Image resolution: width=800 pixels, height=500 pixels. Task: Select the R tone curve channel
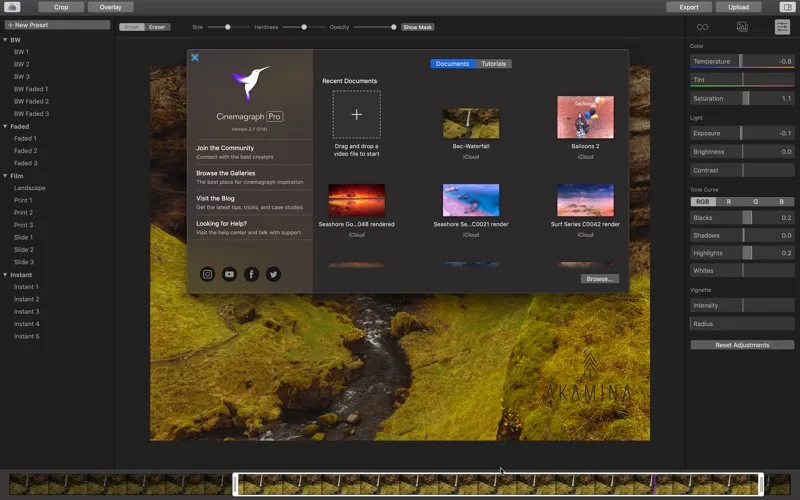tap(729, 202)
